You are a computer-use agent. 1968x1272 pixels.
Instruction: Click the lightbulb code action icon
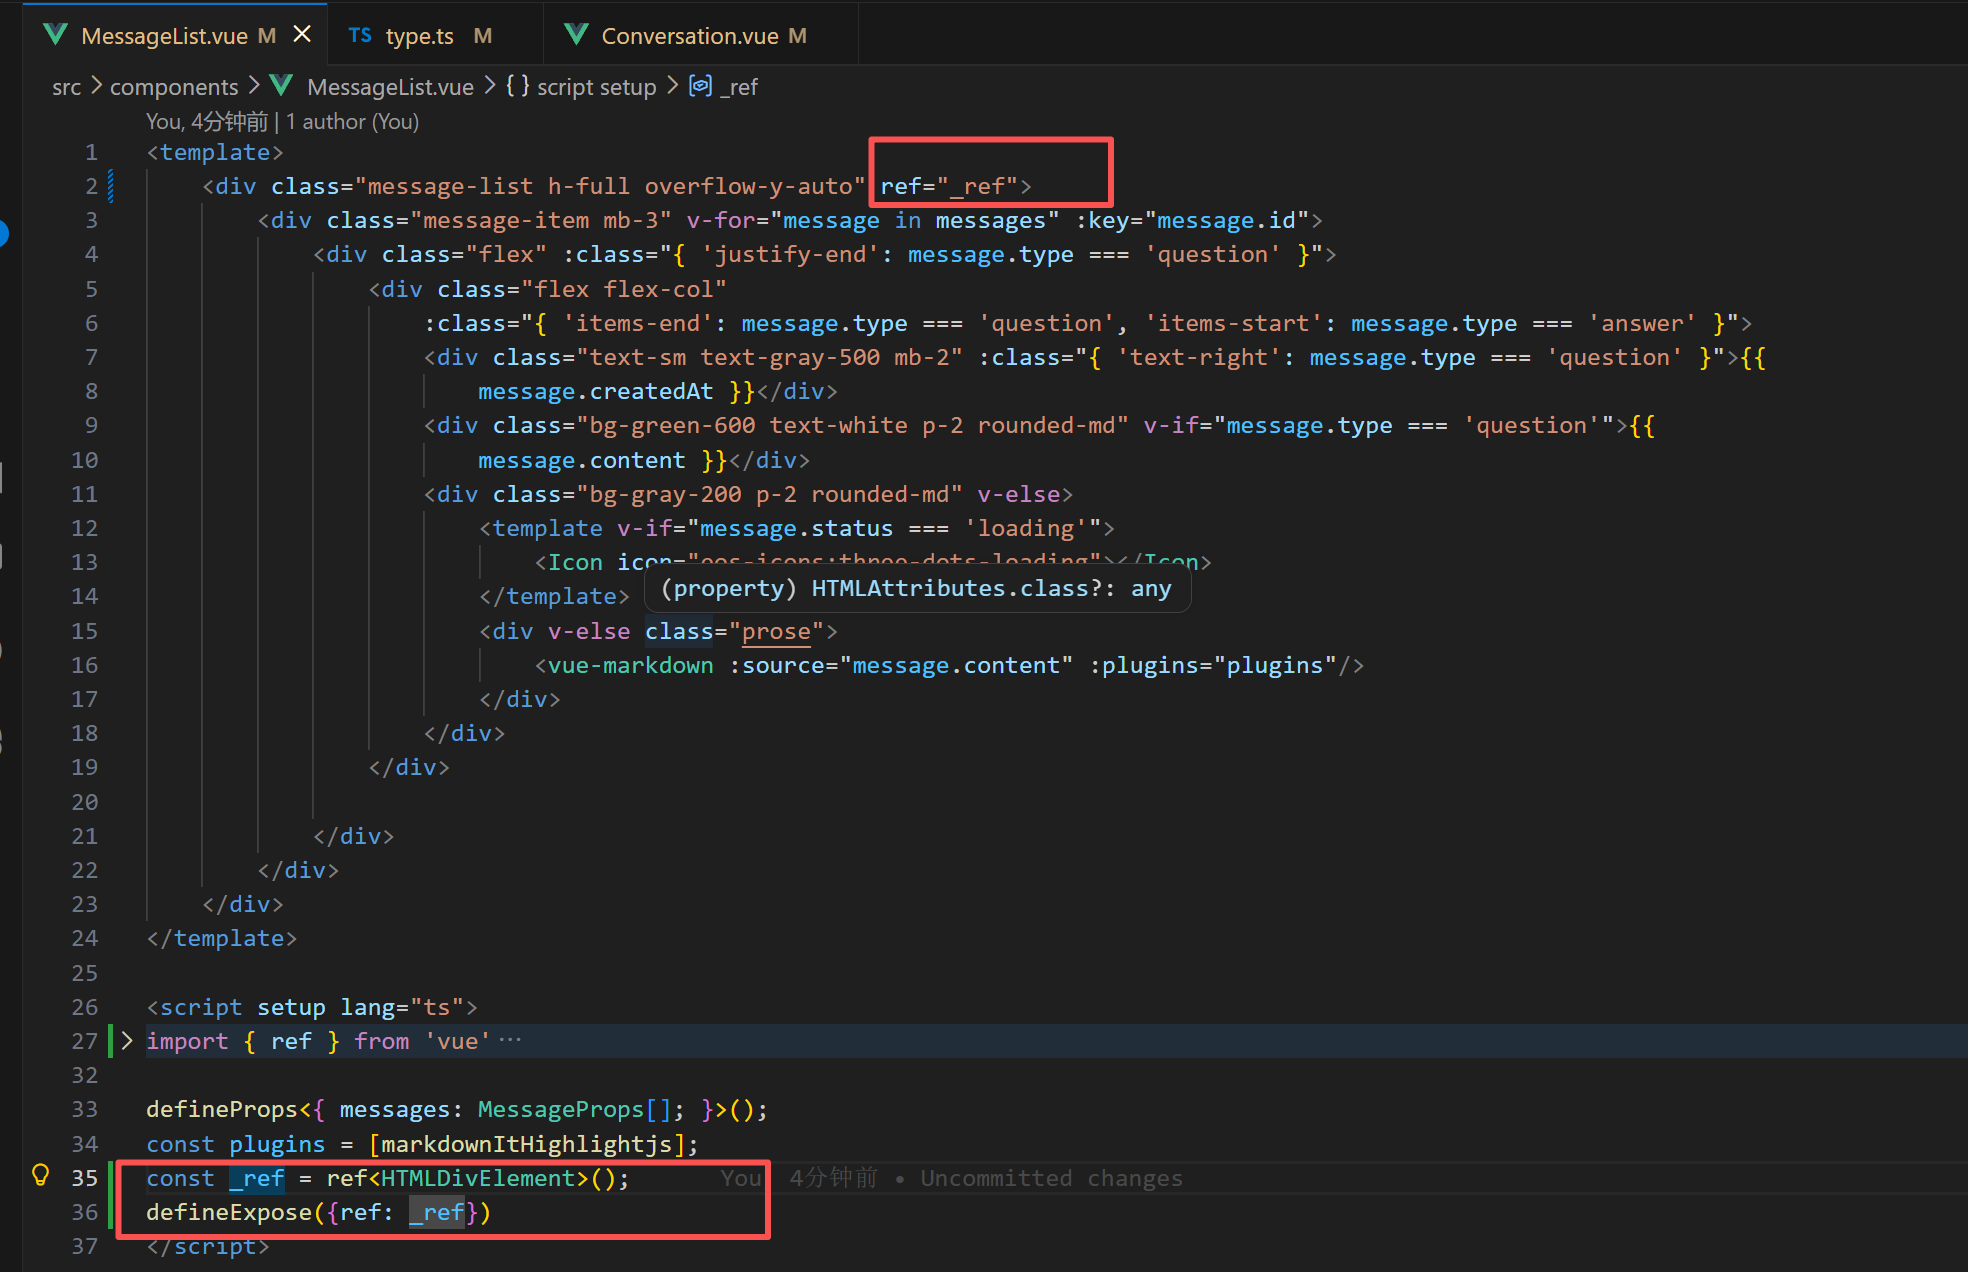coord(41,1175)
